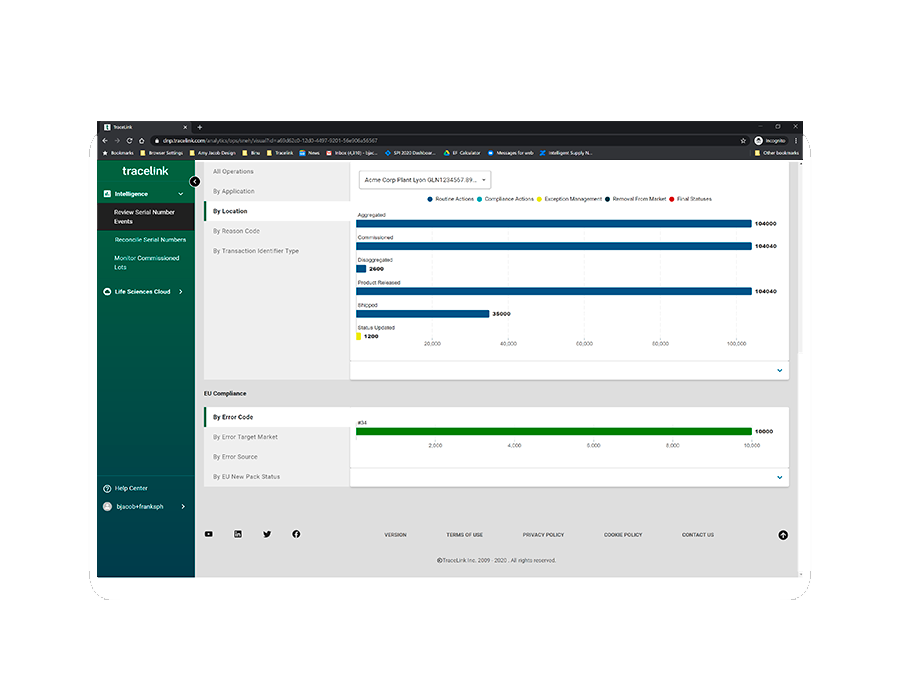Click the TERMS OF USE footer link

465,535
